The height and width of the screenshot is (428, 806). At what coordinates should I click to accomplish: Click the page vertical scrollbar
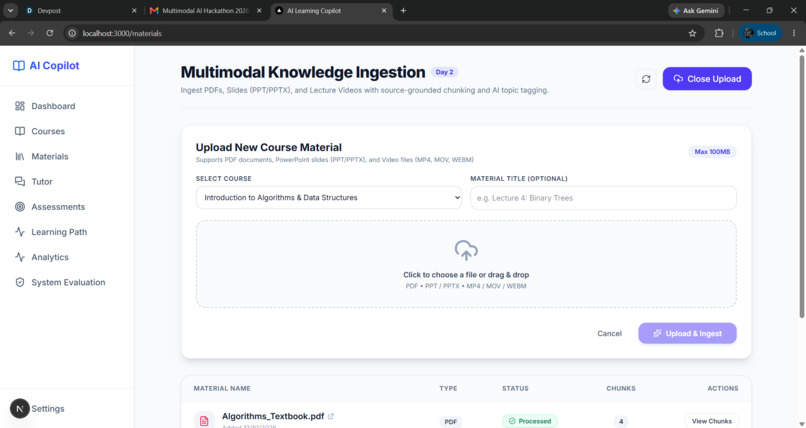(x=801, y=185)
